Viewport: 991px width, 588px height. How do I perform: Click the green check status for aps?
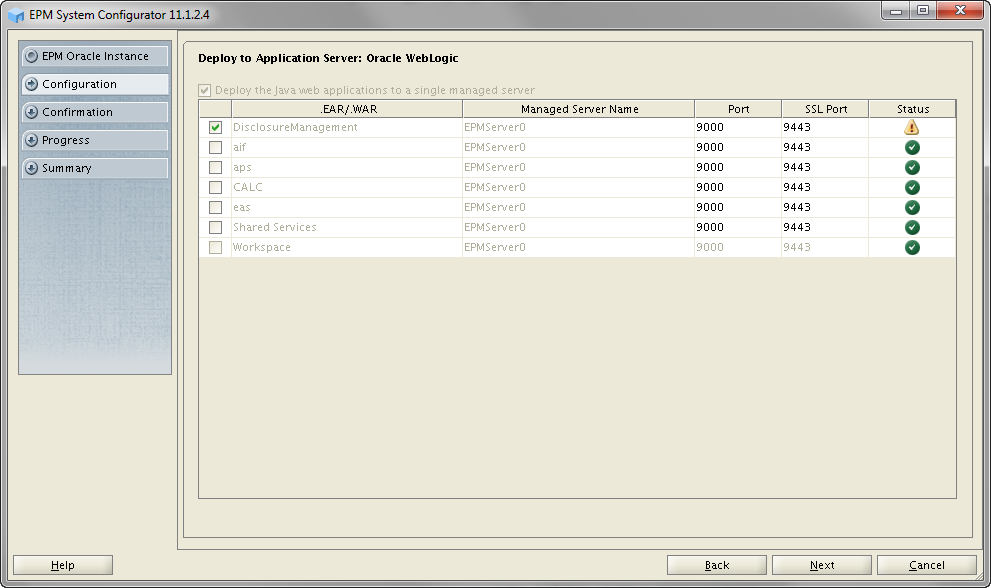912,168
